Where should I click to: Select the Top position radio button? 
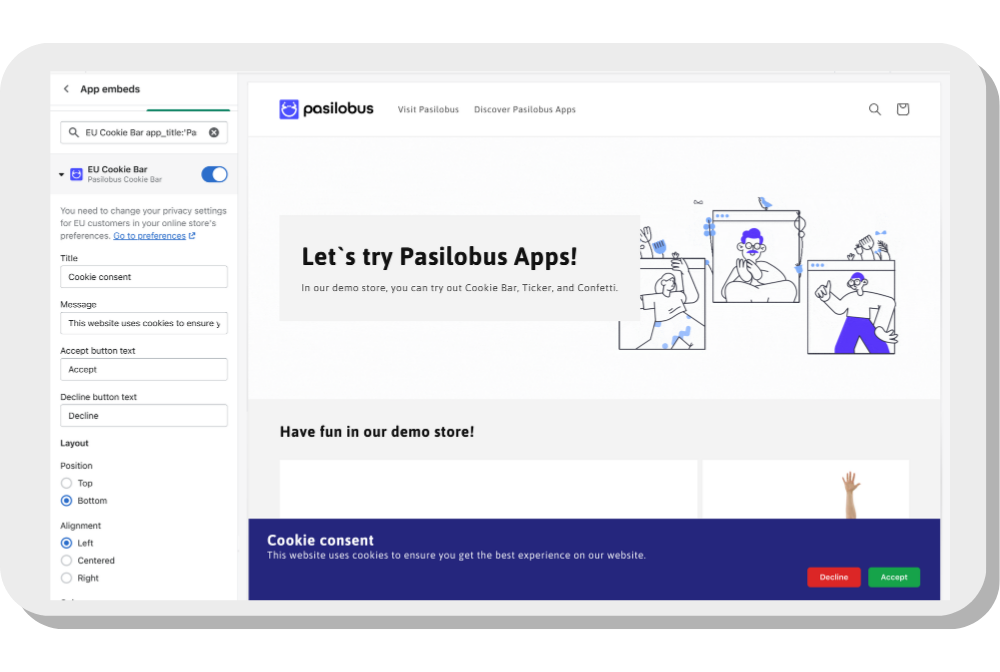67,483
